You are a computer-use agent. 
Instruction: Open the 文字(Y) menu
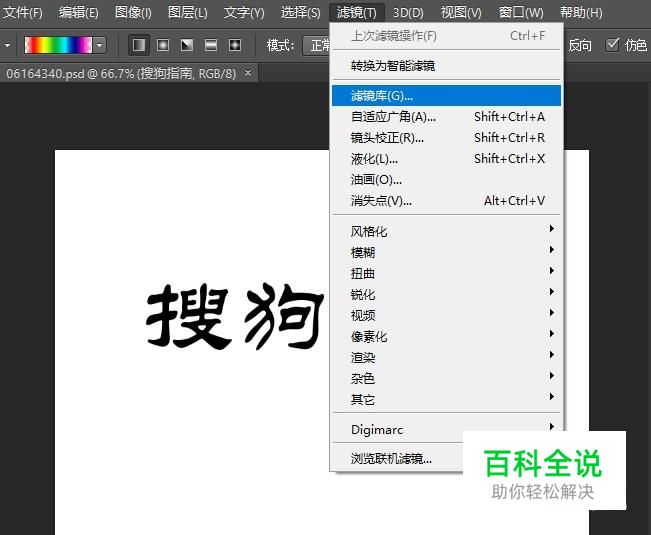tap(244, 12)
